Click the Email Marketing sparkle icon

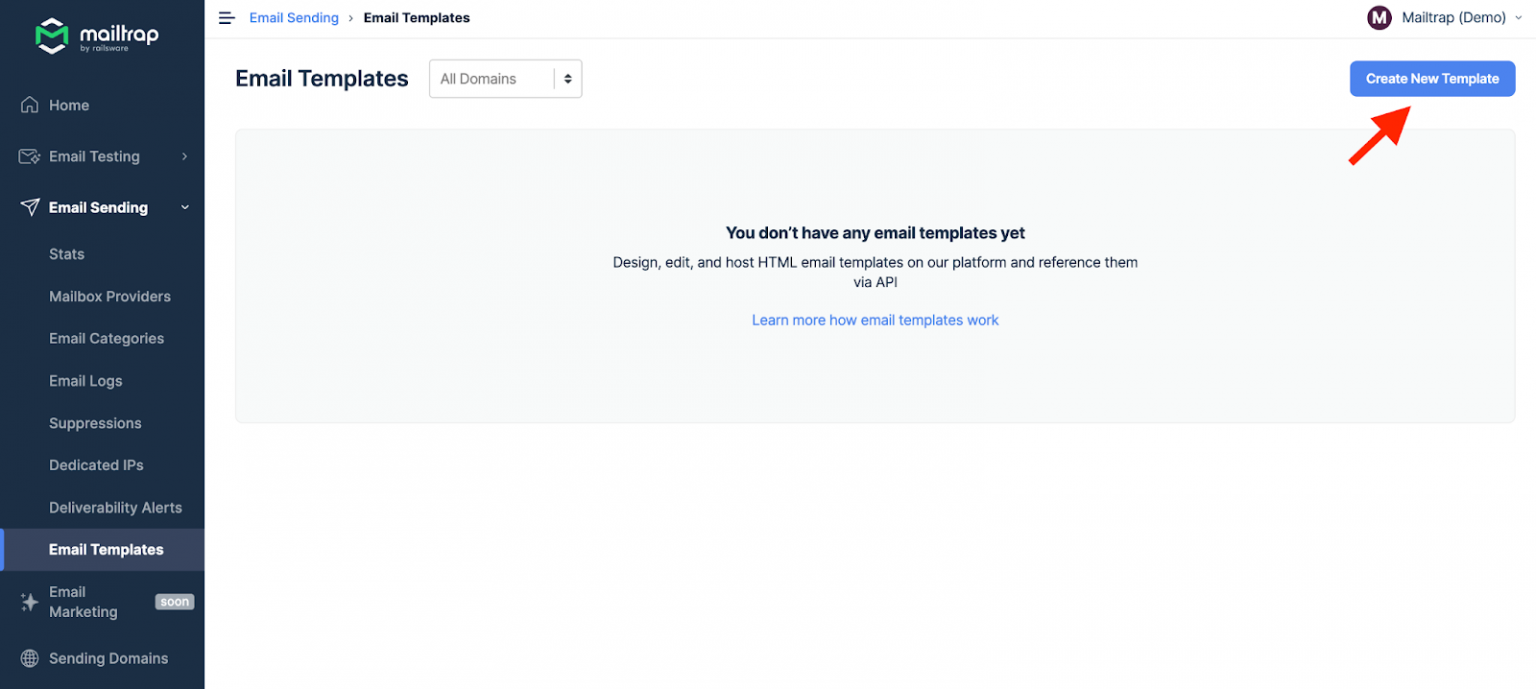30,602
